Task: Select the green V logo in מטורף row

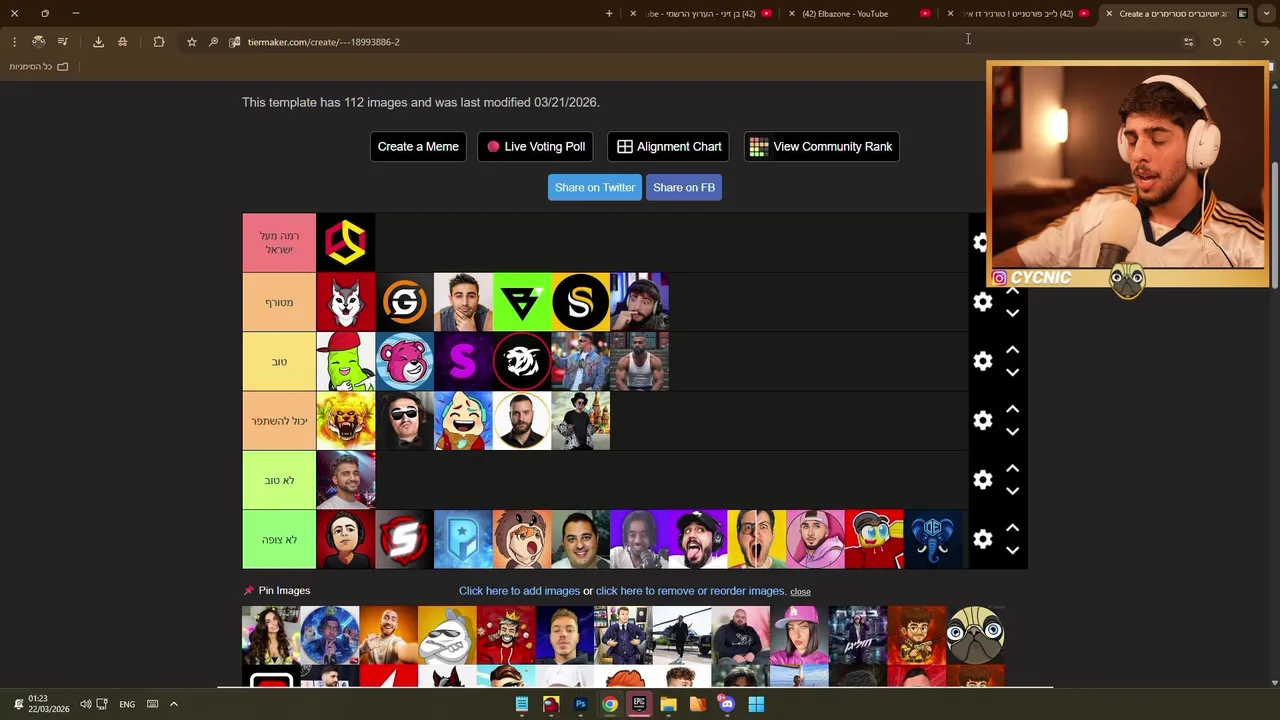Action: coord(522,302)
